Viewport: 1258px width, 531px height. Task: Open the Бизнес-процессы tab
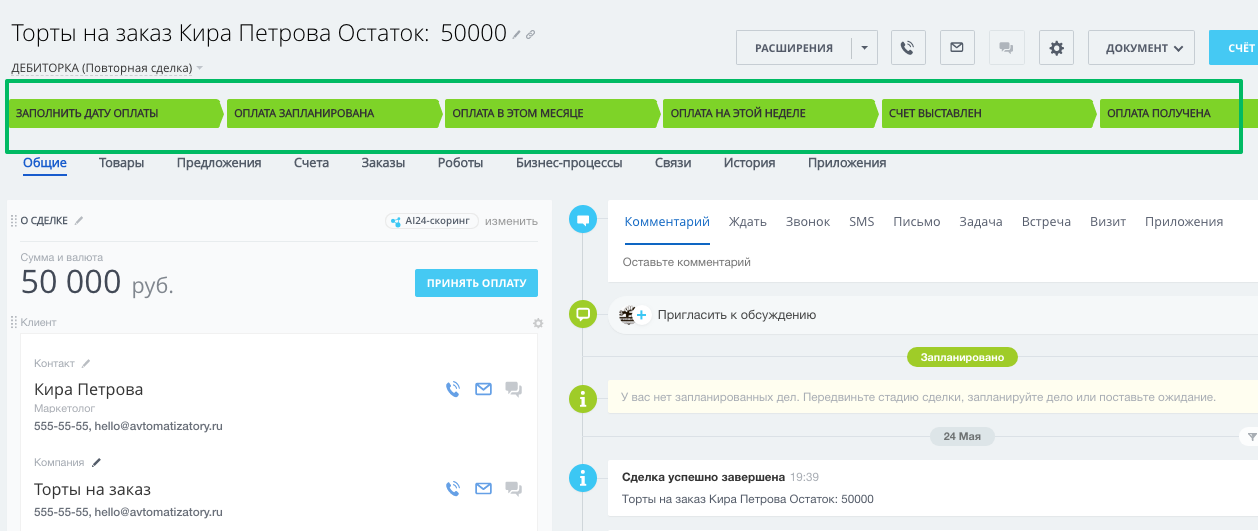[569, 163]
